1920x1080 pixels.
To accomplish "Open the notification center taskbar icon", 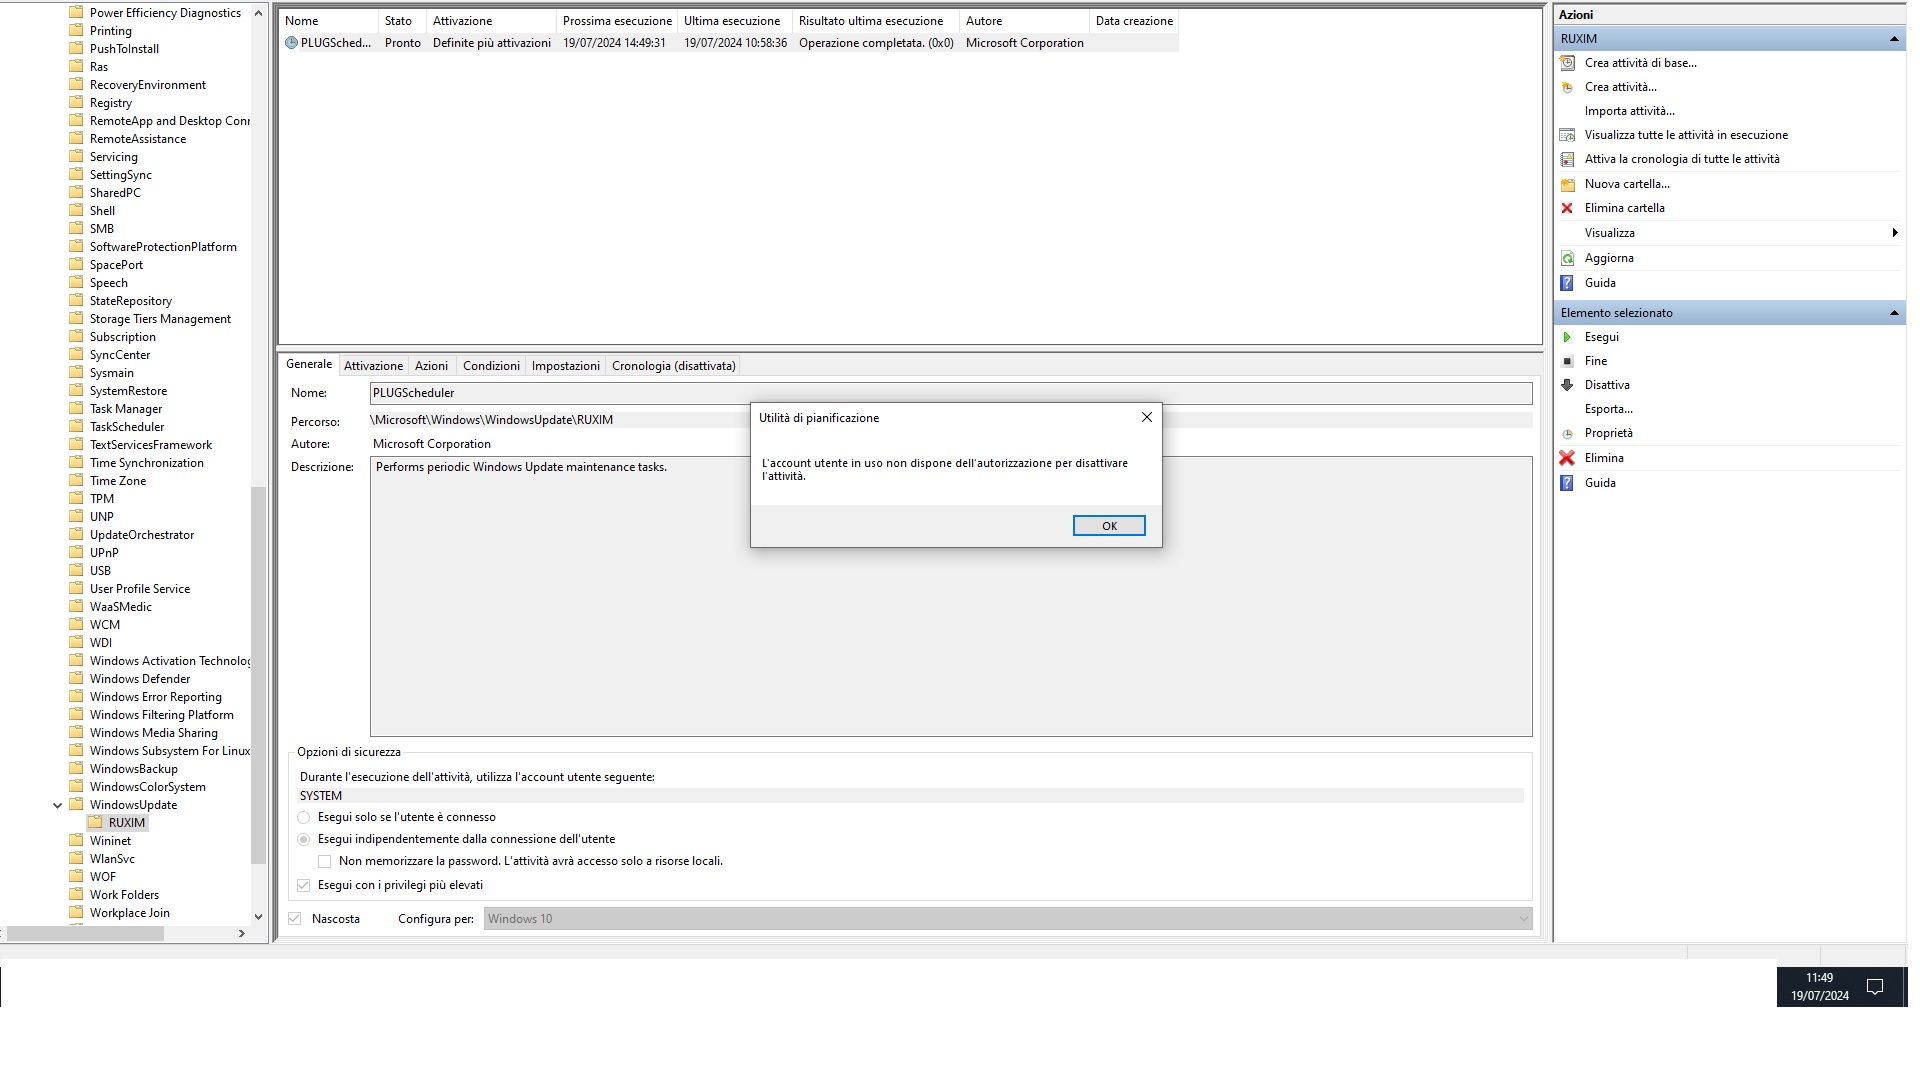I will coord(1875,987).
